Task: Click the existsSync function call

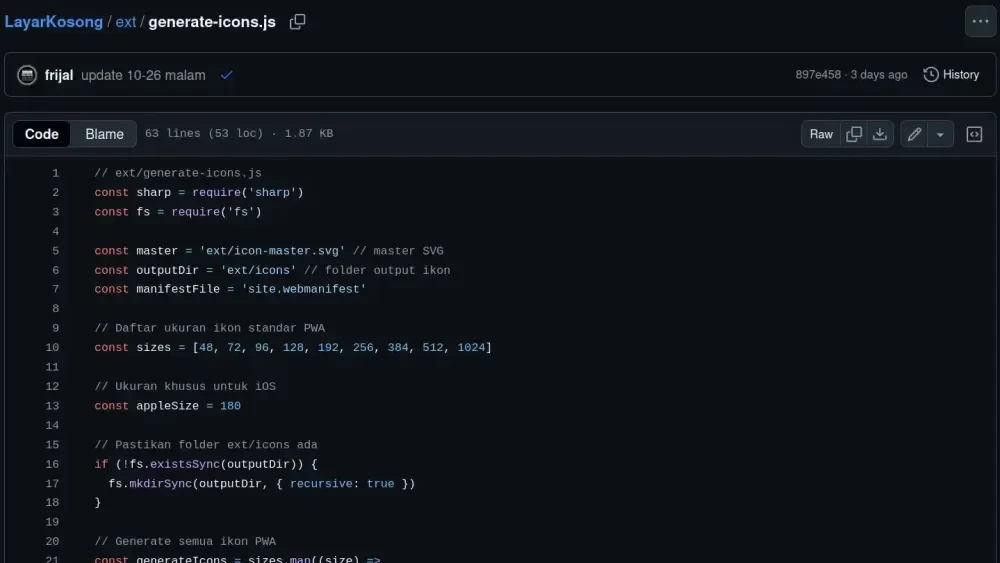Action: (x=185, y=464)
